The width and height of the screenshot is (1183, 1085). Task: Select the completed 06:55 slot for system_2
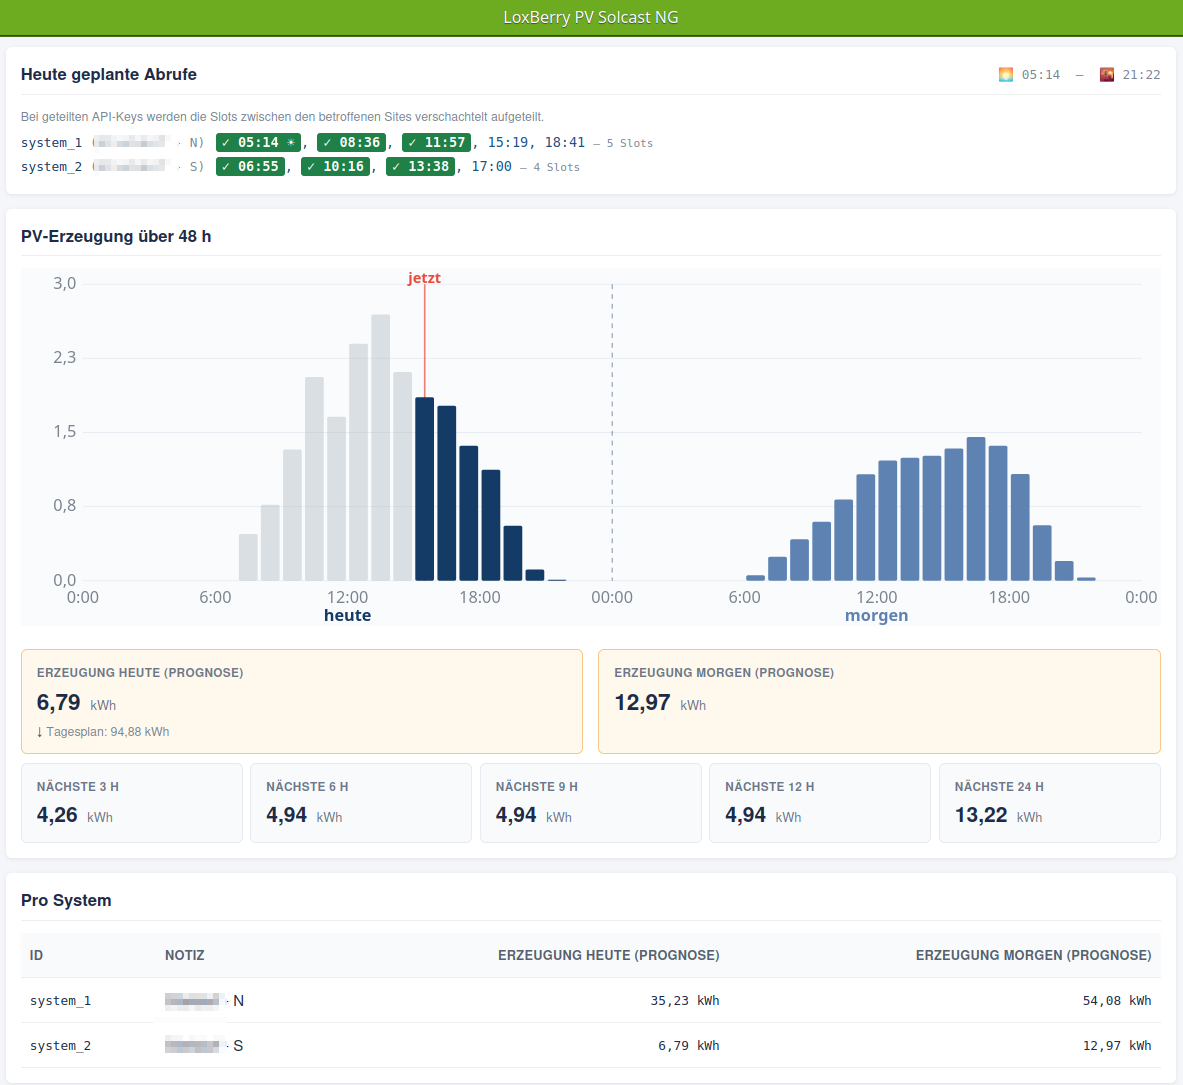[250, 167]
